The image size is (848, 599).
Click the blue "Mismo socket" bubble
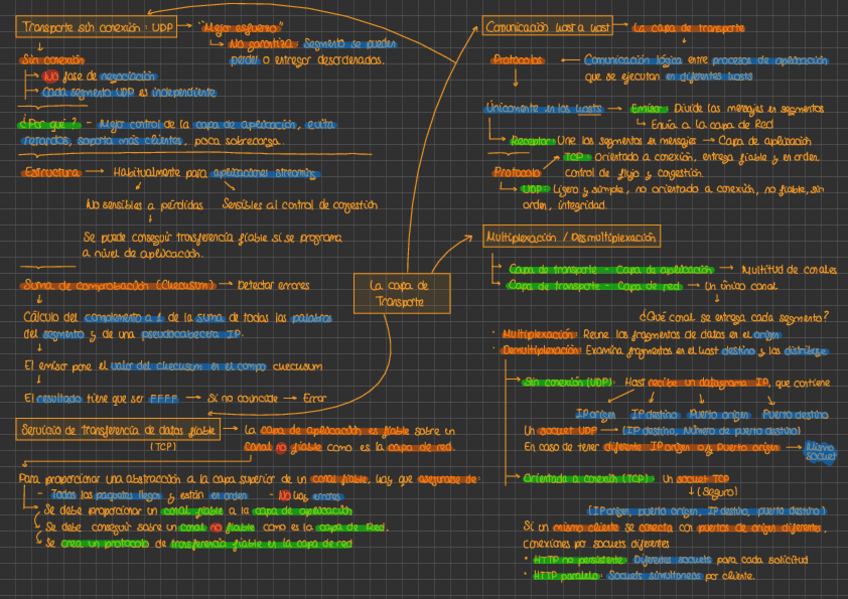(820, 452)
